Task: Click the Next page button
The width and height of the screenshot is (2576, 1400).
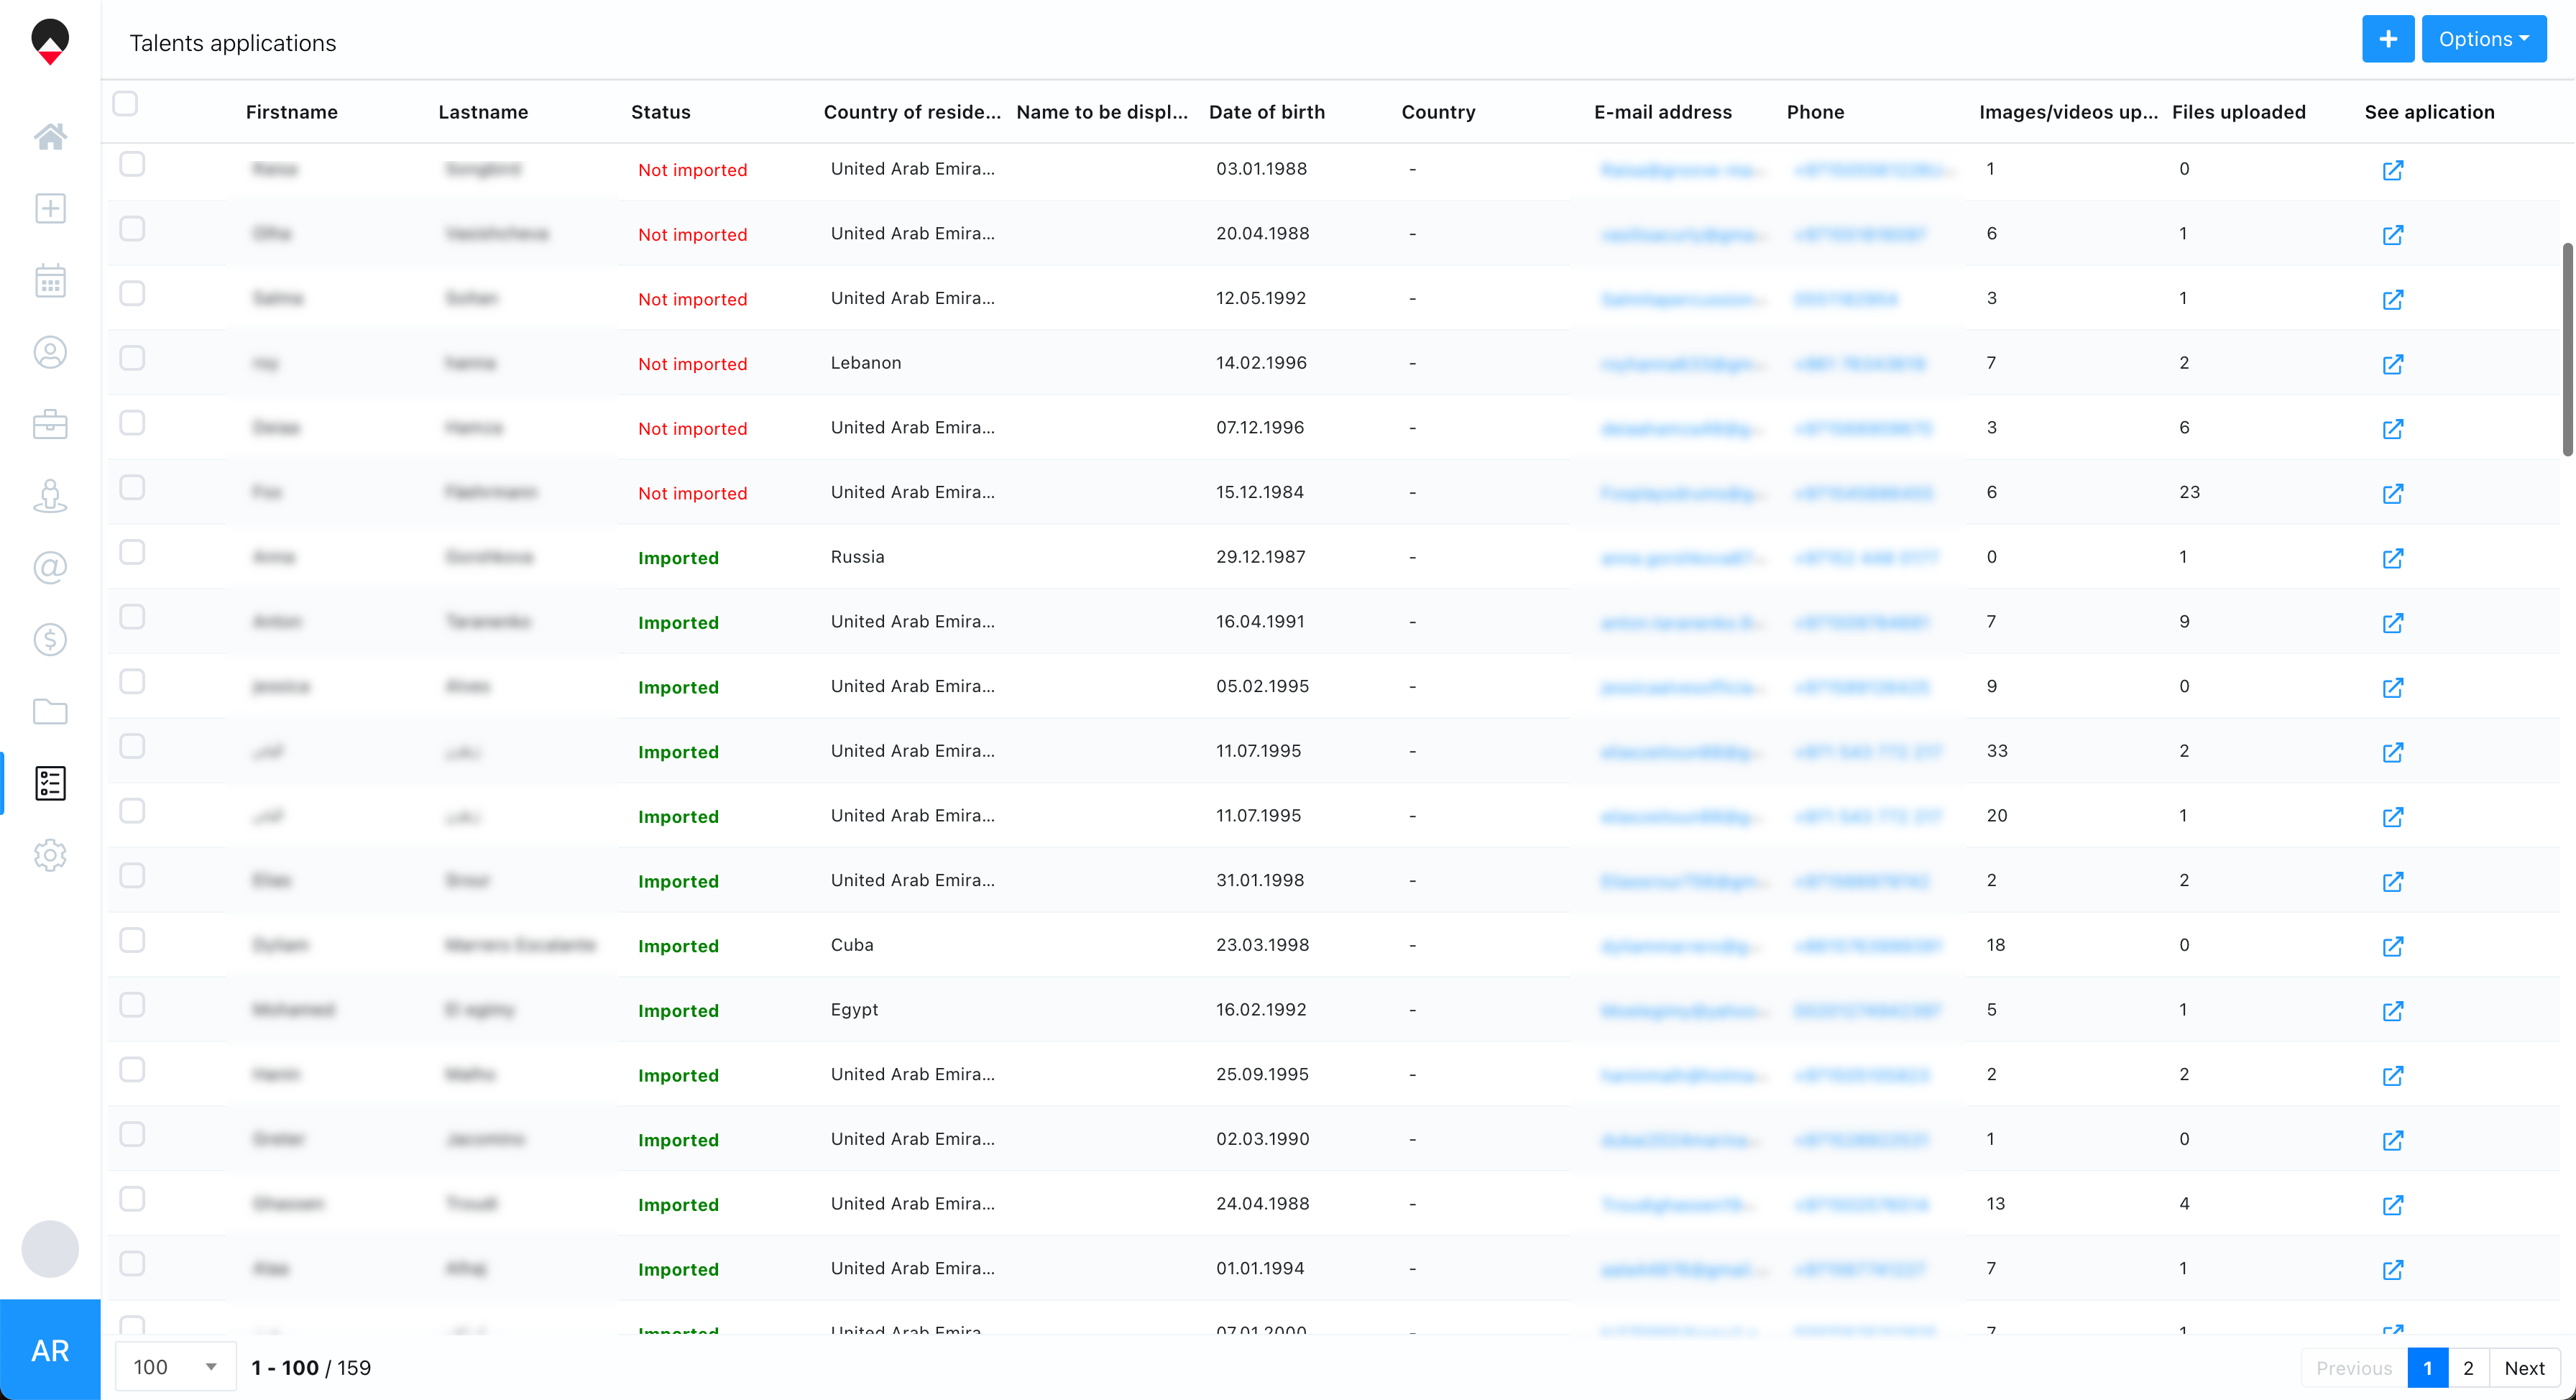Action: [x=2524, y=1368]
